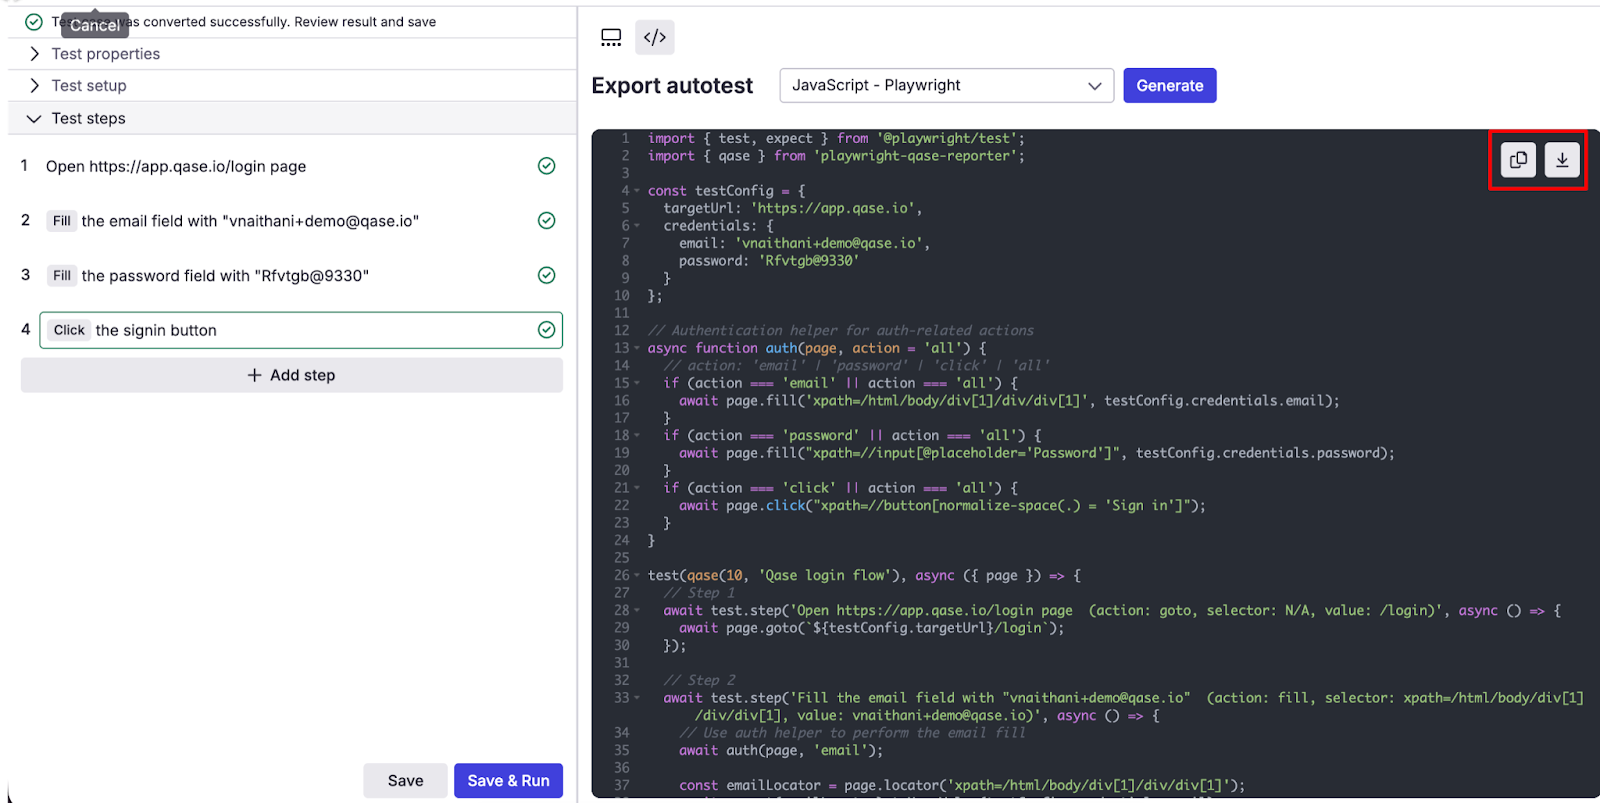Click the status checkmark for step 1
Screen dimensions: 1600x803
[x=546, y=166]
